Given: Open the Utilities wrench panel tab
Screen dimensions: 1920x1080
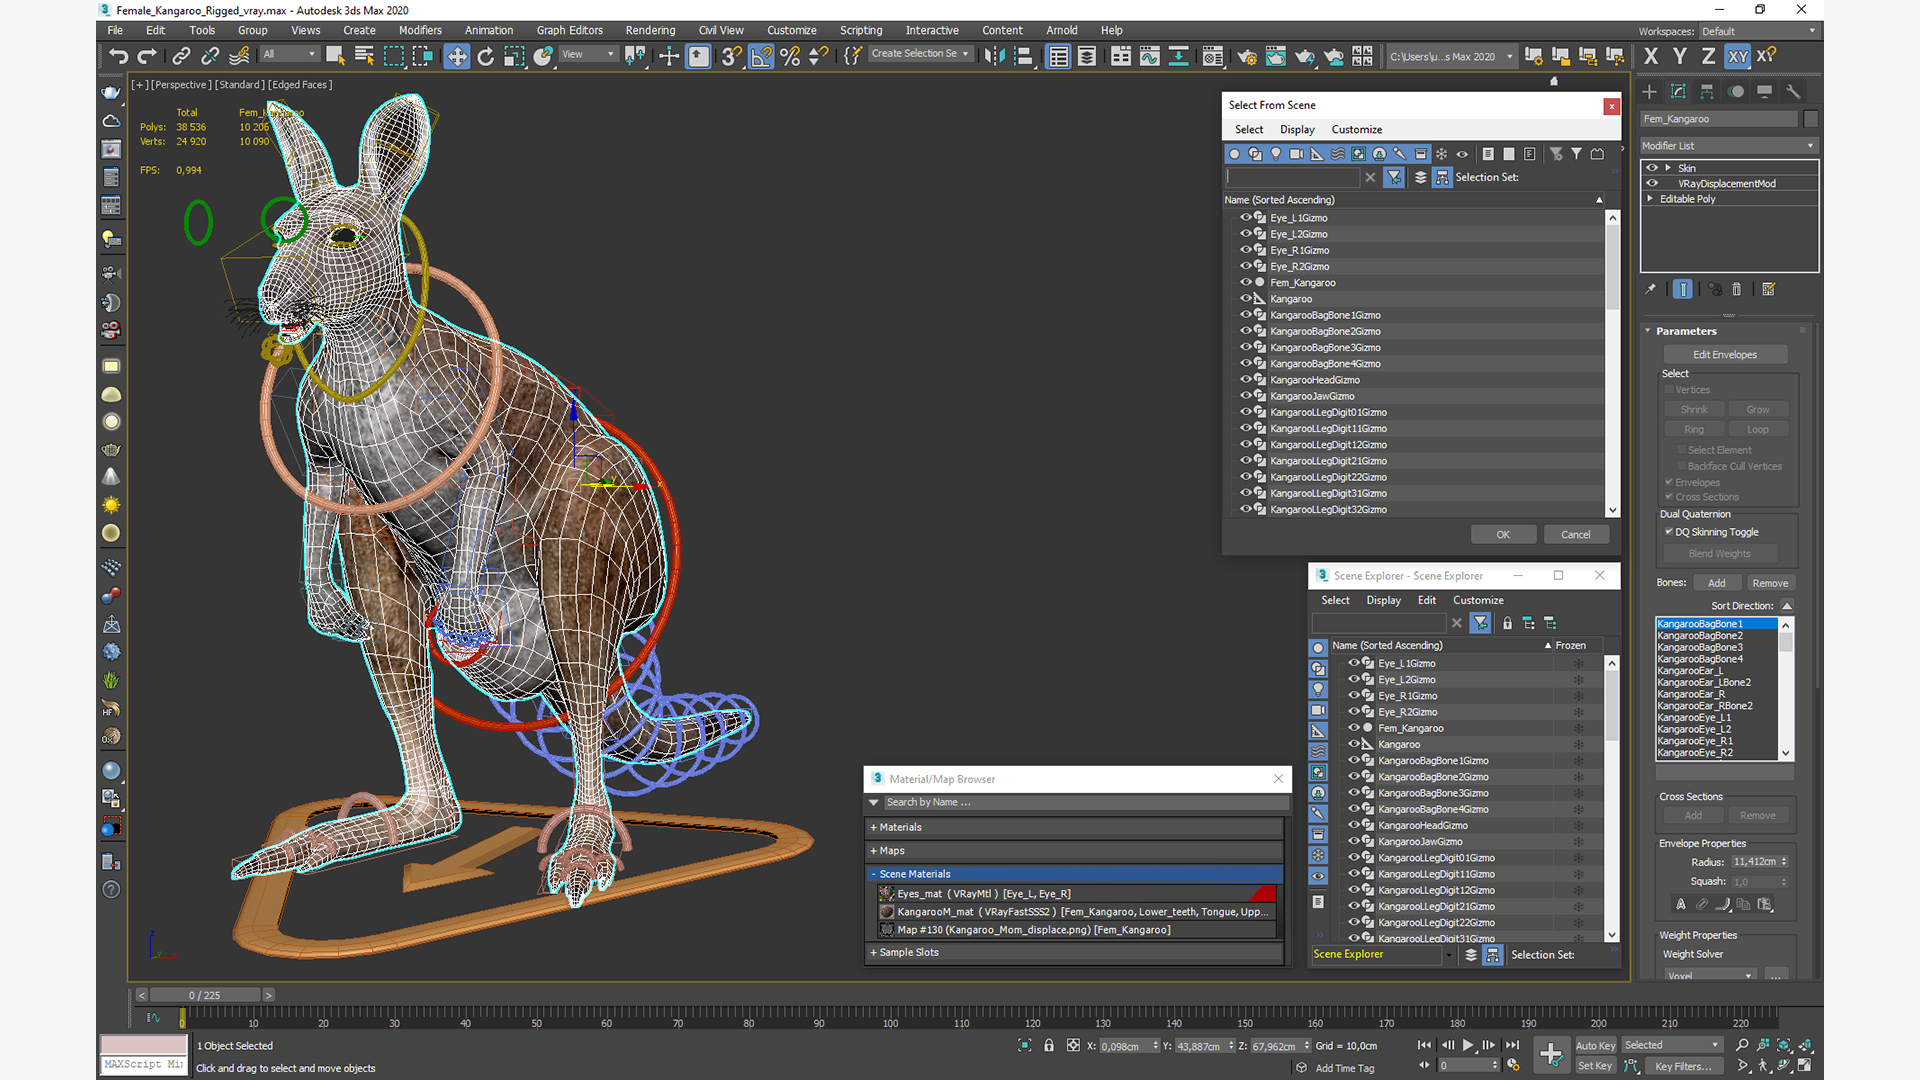Looking at the screenshot, I should coord(1793,91).
